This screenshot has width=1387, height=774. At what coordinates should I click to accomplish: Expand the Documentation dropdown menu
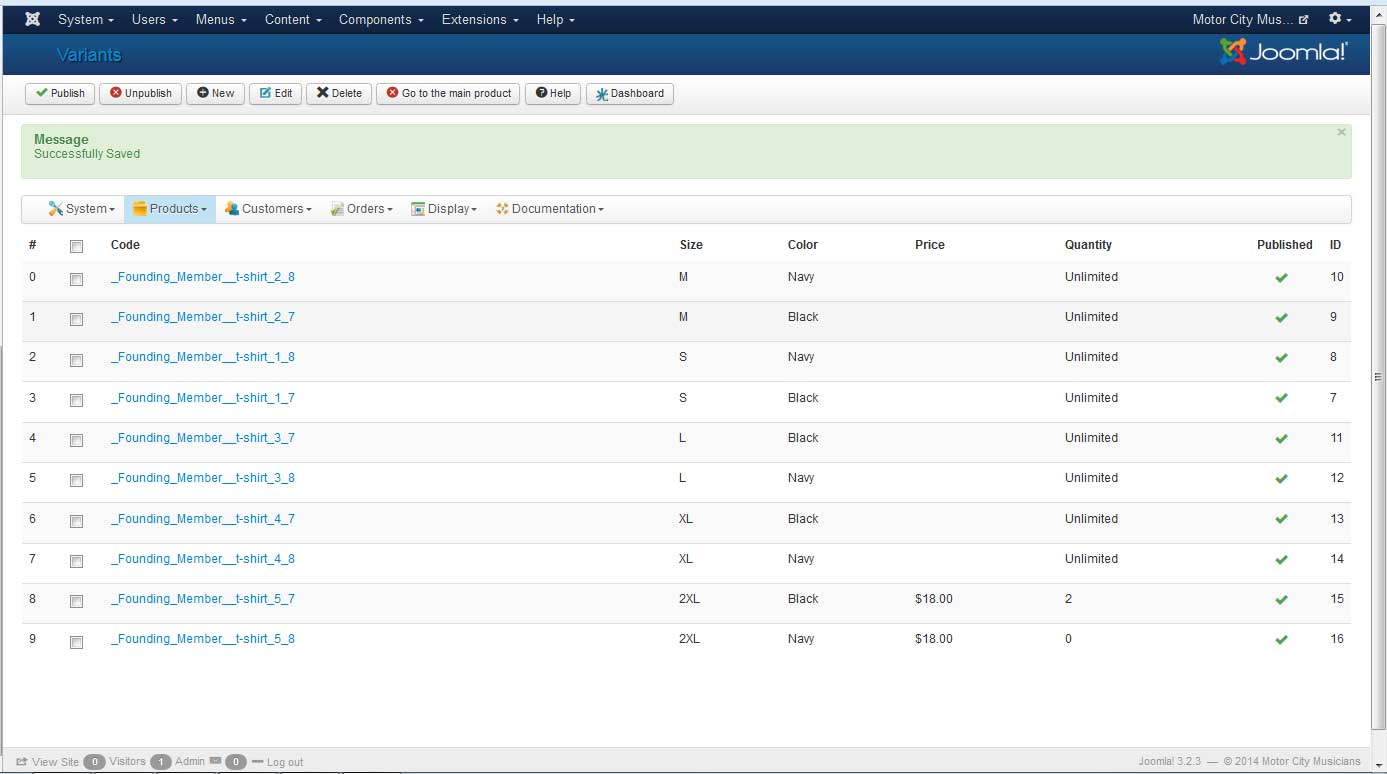(549, 209)
